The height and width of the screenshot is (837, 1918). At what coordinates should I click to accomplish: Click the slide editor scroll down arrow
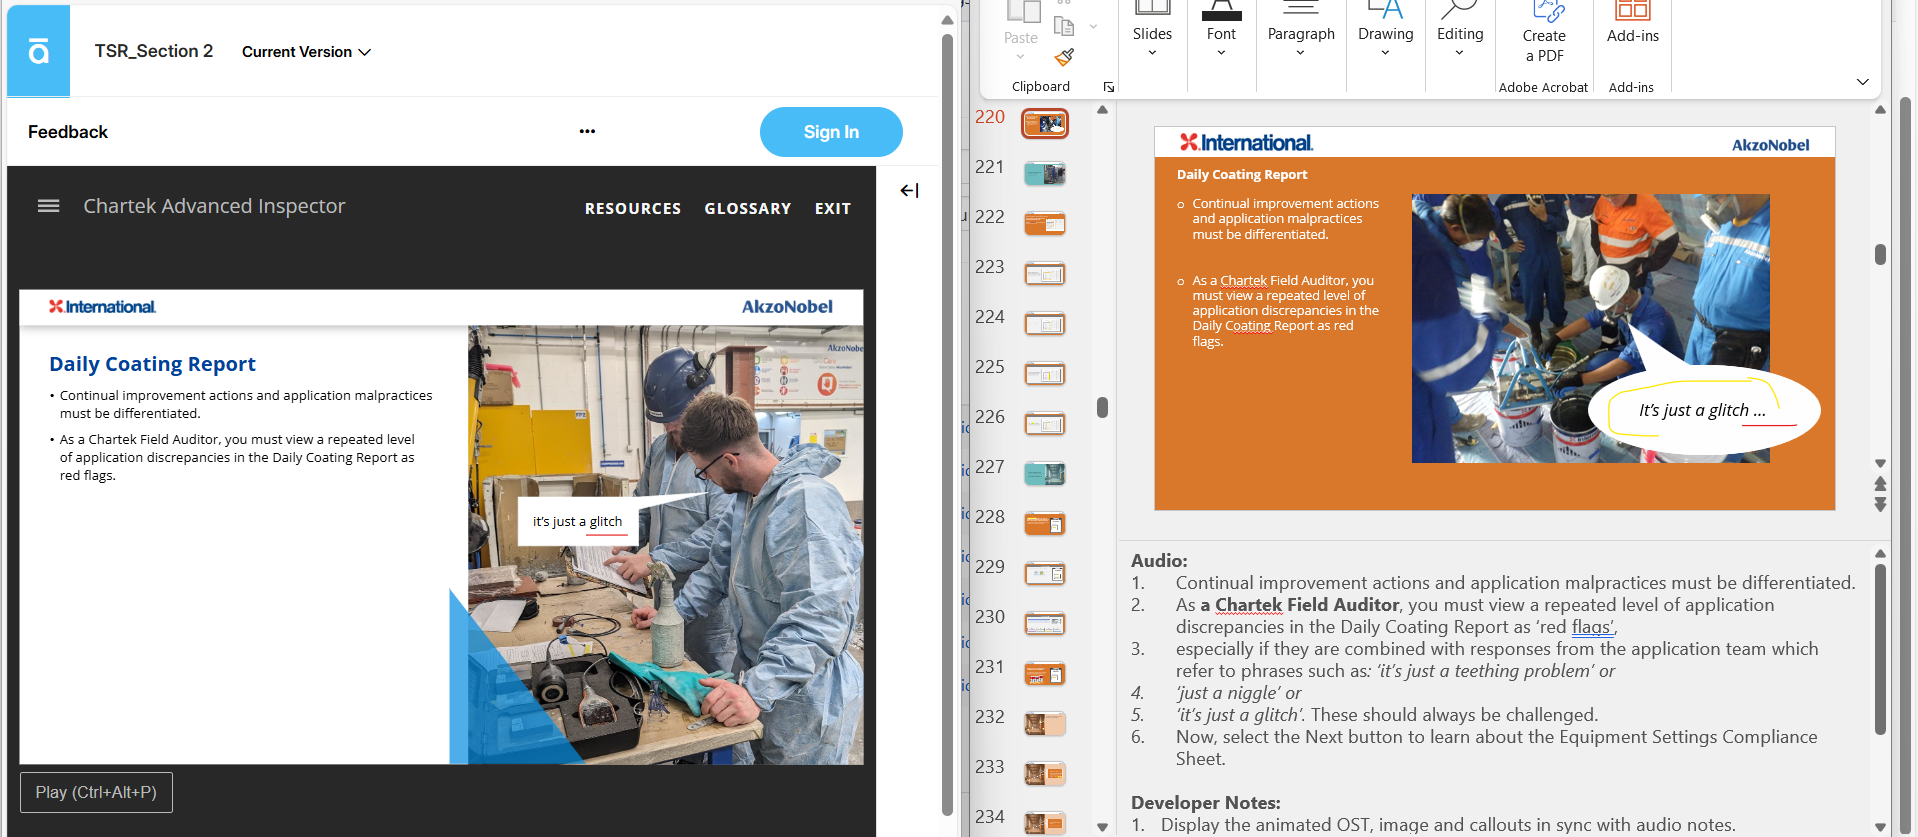pyautogui.click(x=1880, y=464)
